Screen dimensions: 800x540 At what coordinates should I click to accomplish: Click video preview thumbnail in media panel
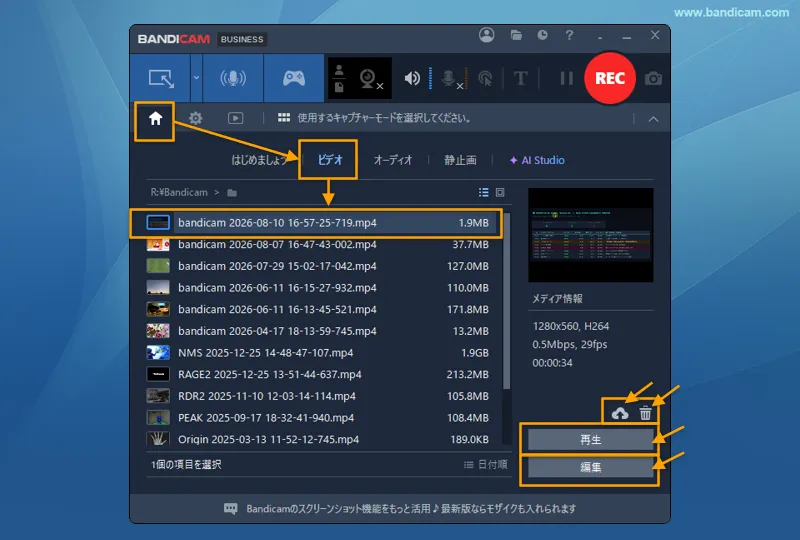pyautogui.click(x=590, y=235)
